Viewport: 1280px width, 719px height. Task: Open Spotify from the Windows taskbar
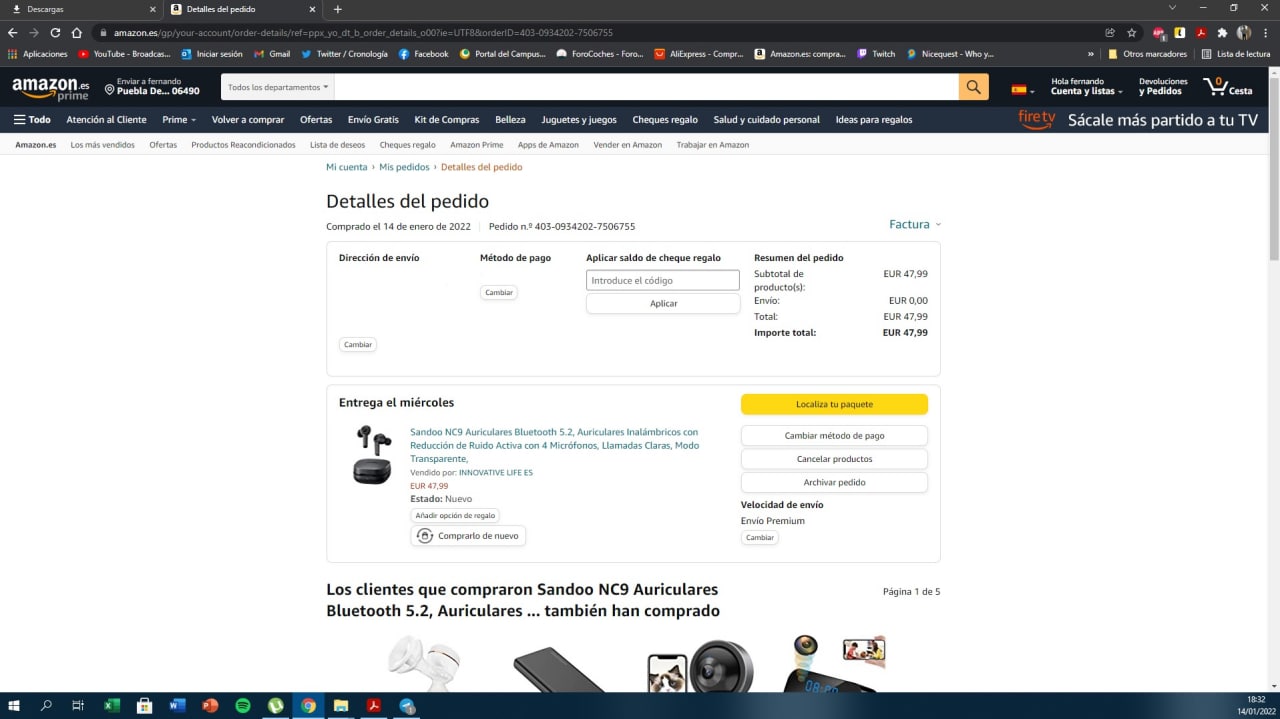242,705
